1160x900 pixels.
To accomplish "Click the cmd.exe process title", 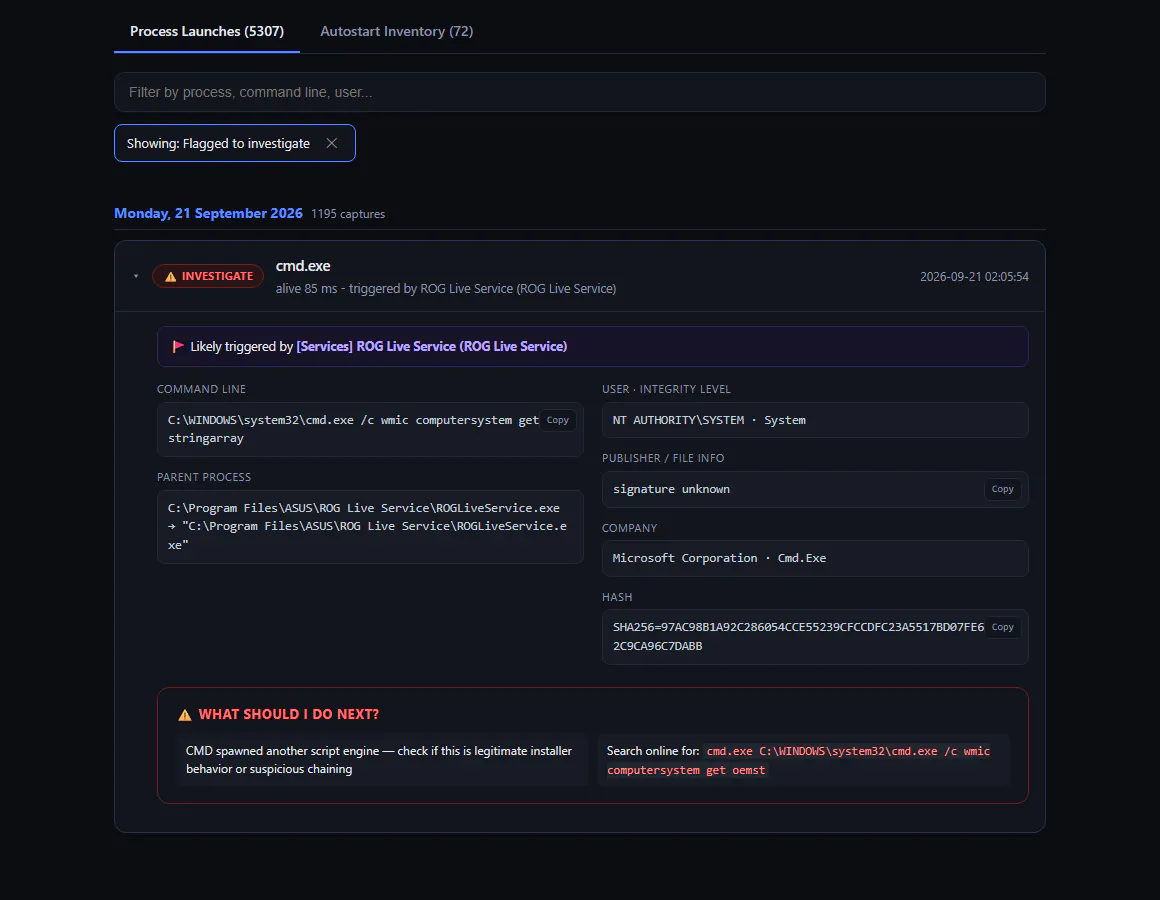I will point(303,265).
